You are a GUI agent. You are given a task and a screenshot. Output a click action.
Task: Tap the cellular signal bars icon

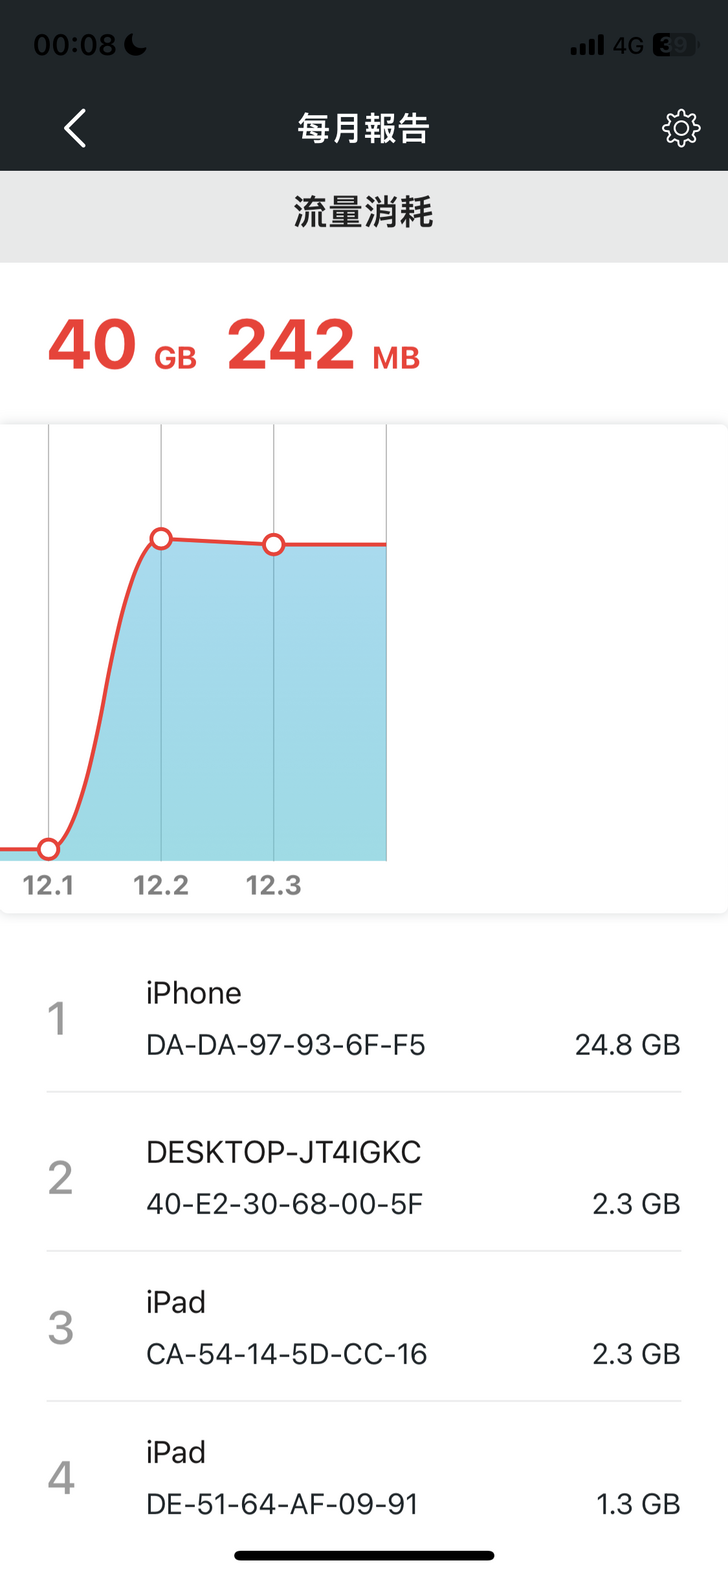pos(587,45)
